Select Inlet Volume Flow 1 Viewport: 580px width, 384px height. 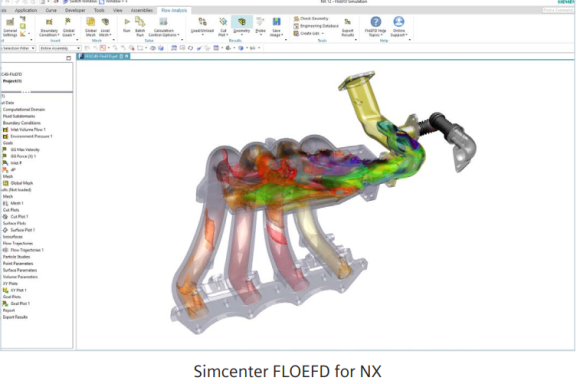[24, 129]
